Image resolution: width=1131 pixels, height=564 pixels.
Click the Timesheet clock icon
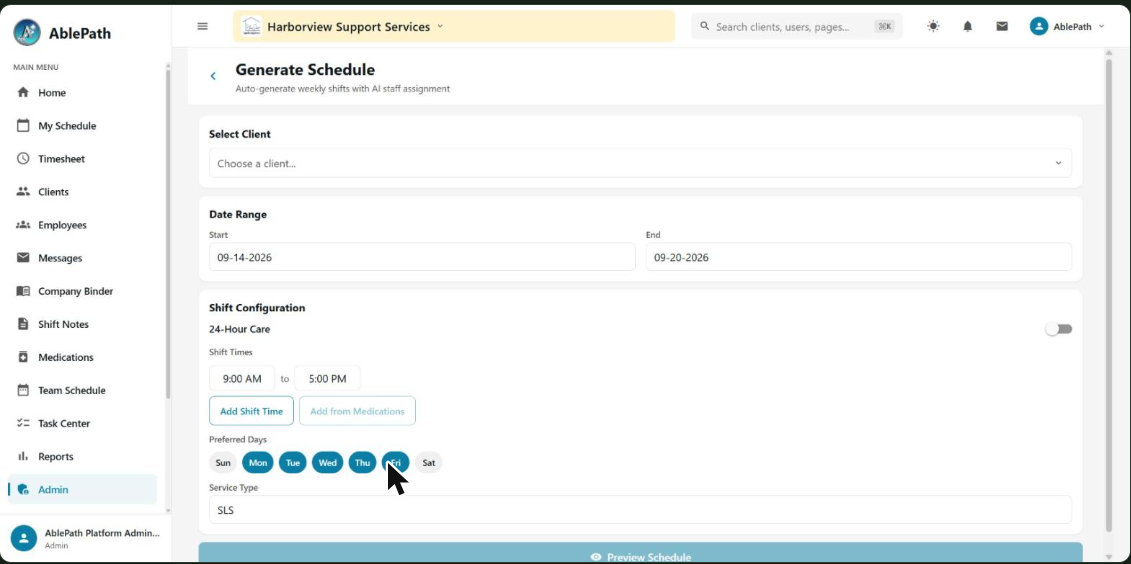pyautogui.click(x=23, y=159)
